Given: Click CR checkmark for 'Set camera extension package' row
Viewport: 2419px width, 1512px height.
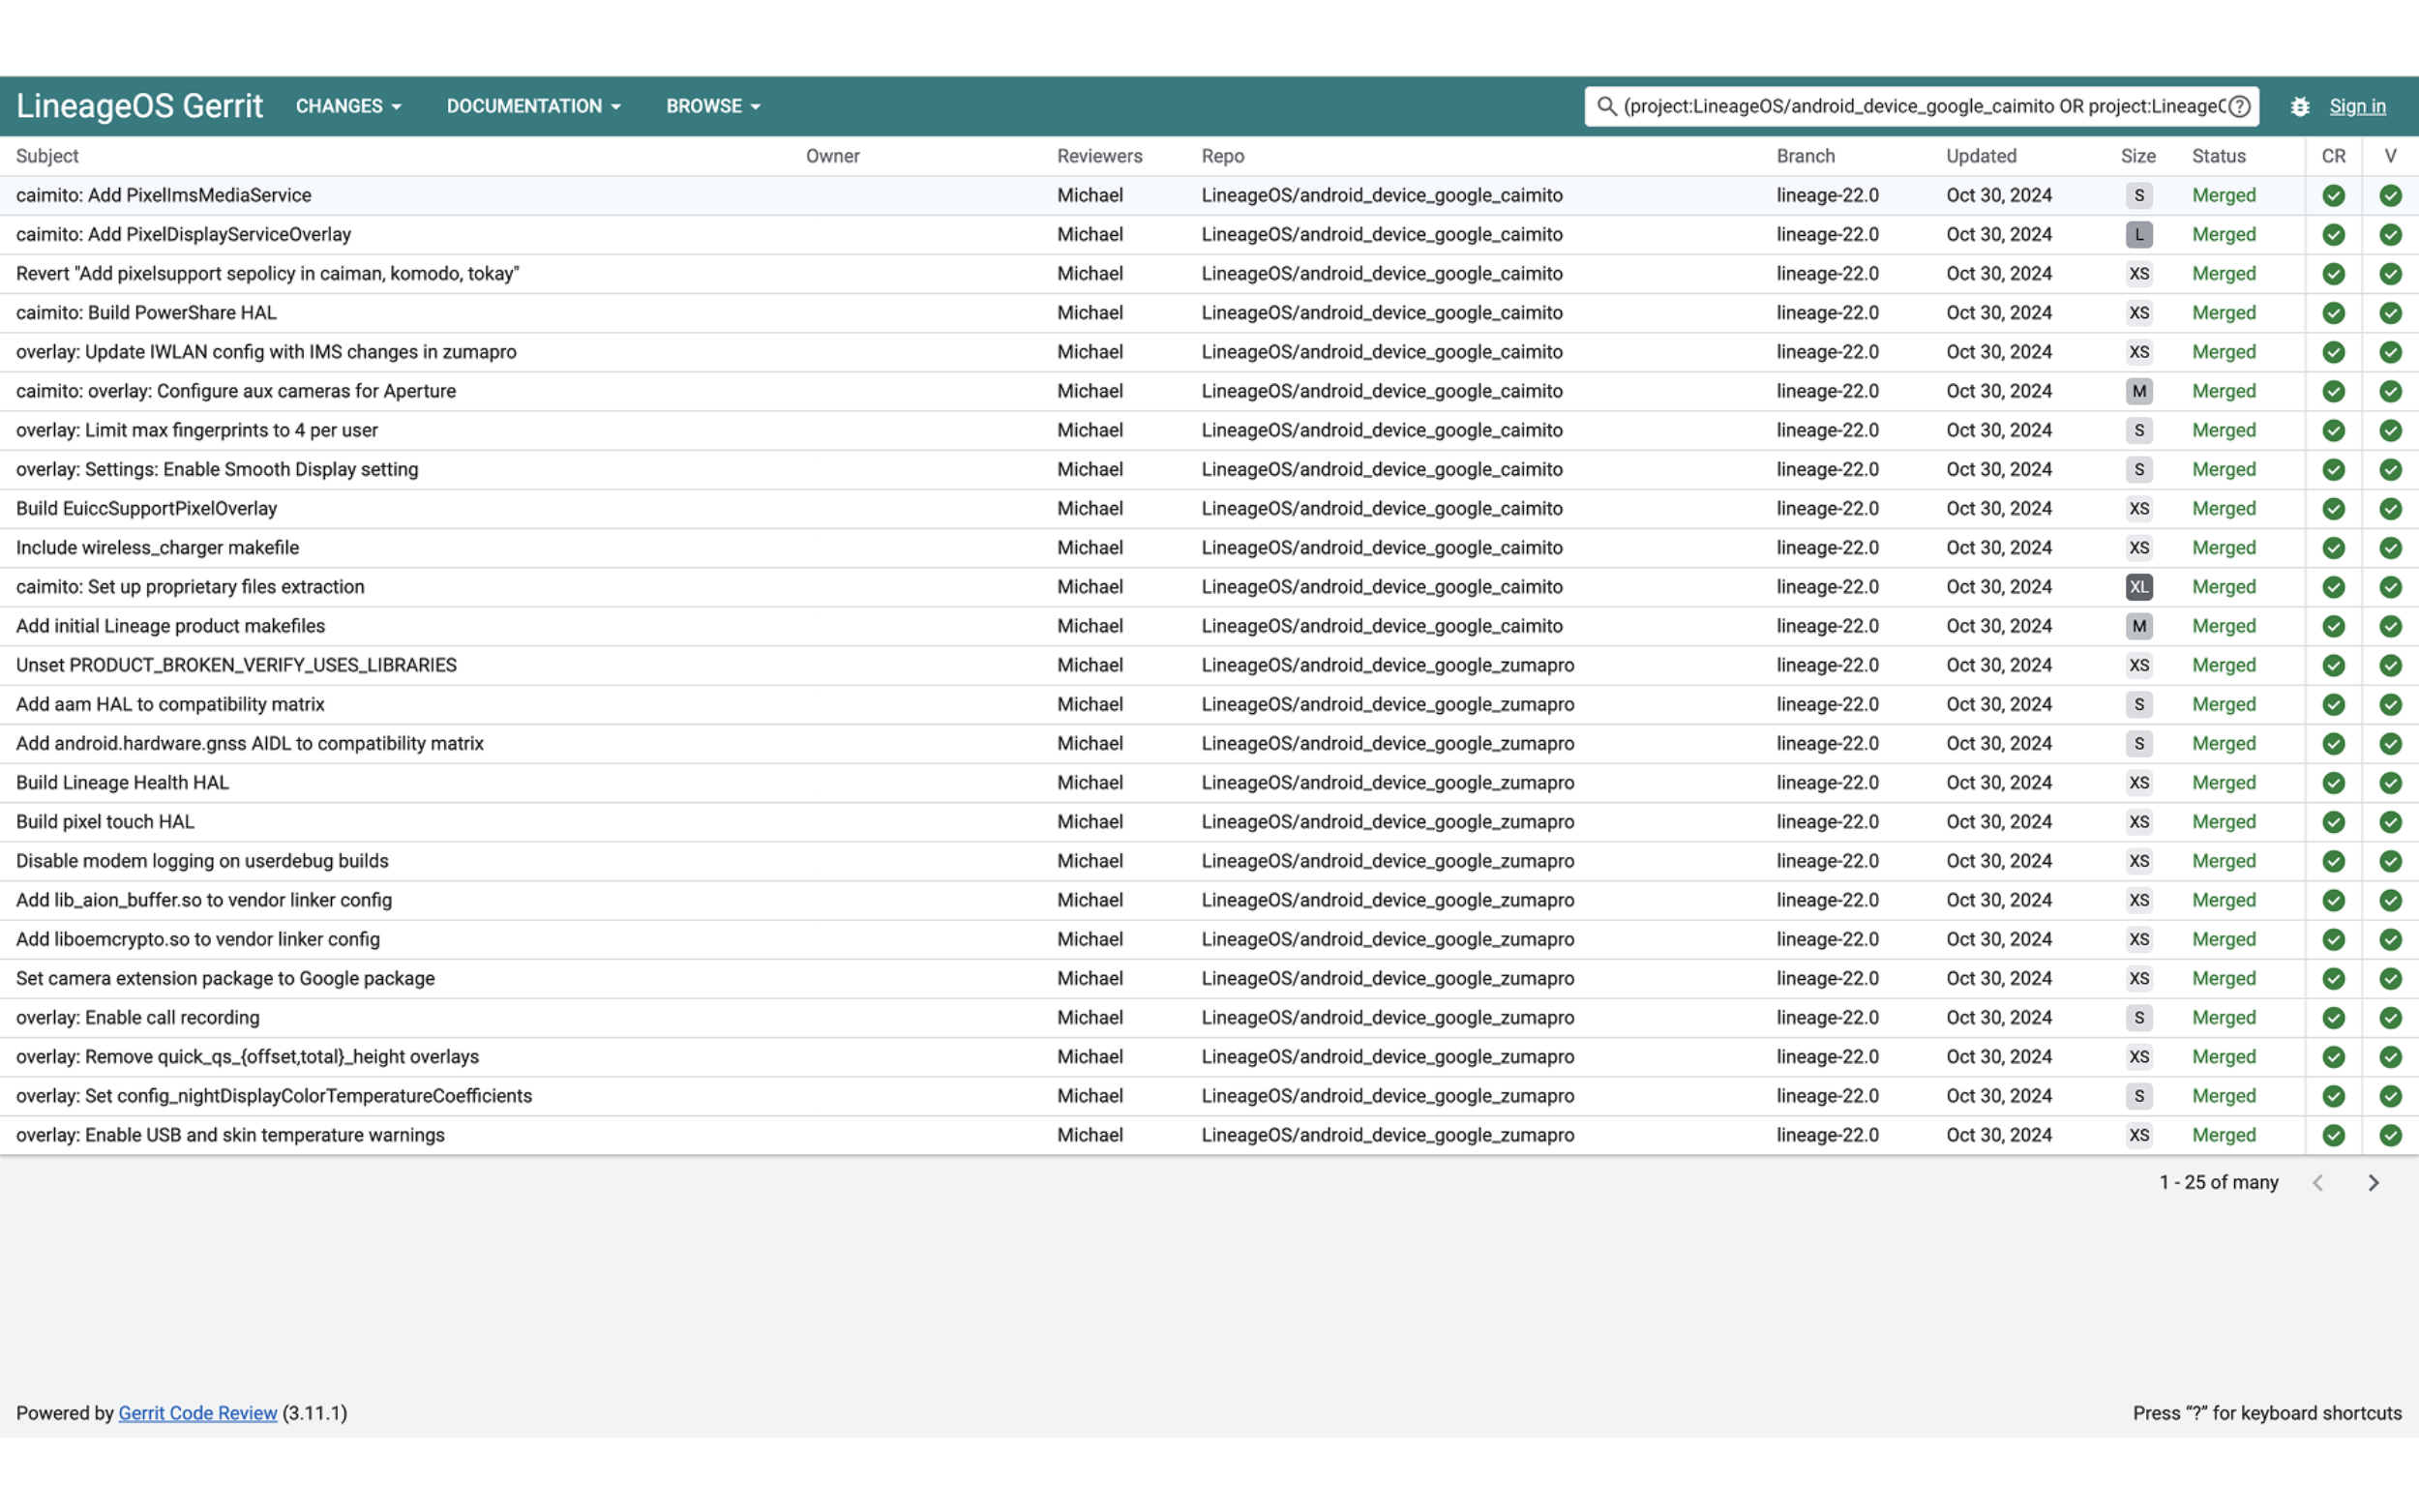Looking at the screenshot, I should pyautogui.click(x=2334, y=979).
